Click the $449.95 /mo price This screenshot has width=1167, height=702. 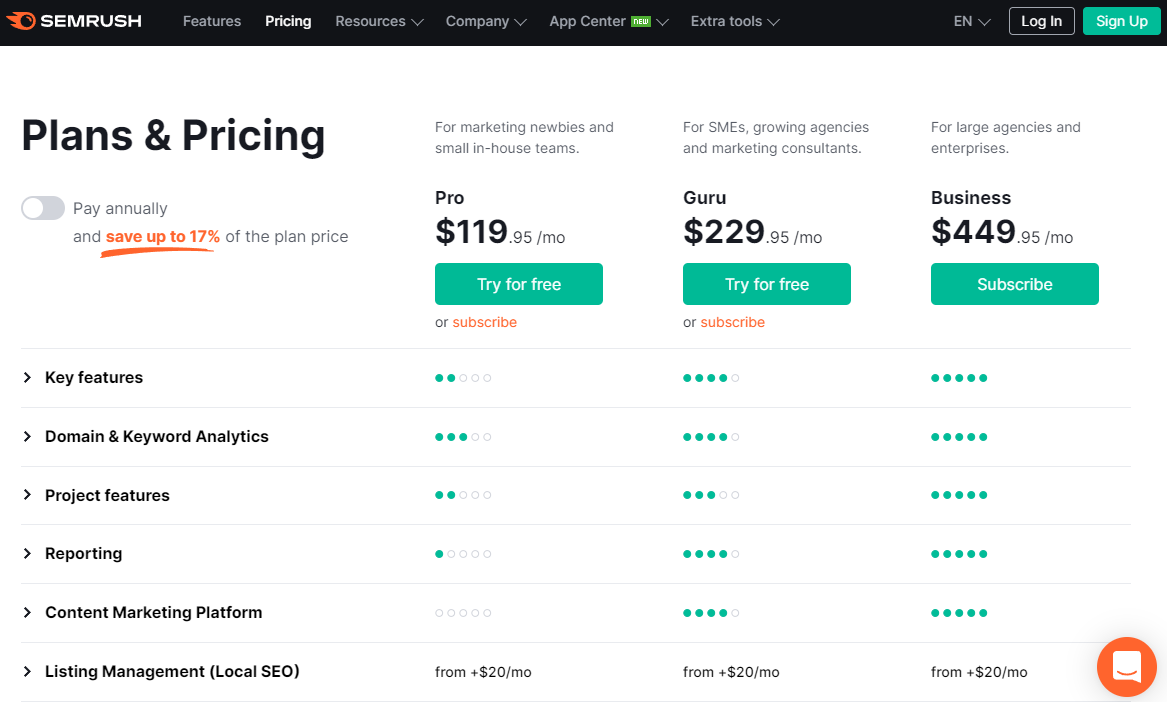click(x=1002, y=232)
